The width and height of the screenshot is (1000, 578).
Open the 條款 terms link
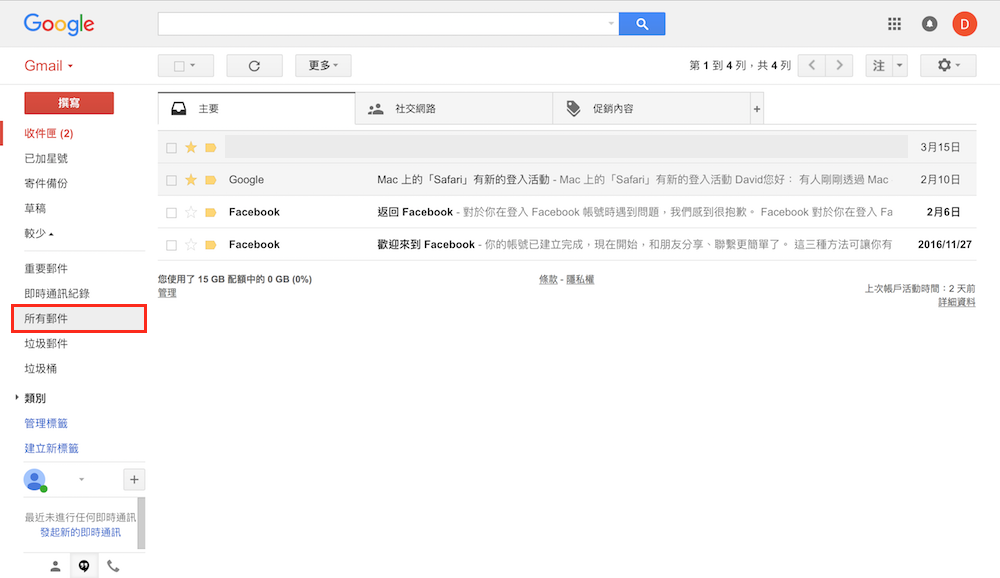(x=548, y=279)
